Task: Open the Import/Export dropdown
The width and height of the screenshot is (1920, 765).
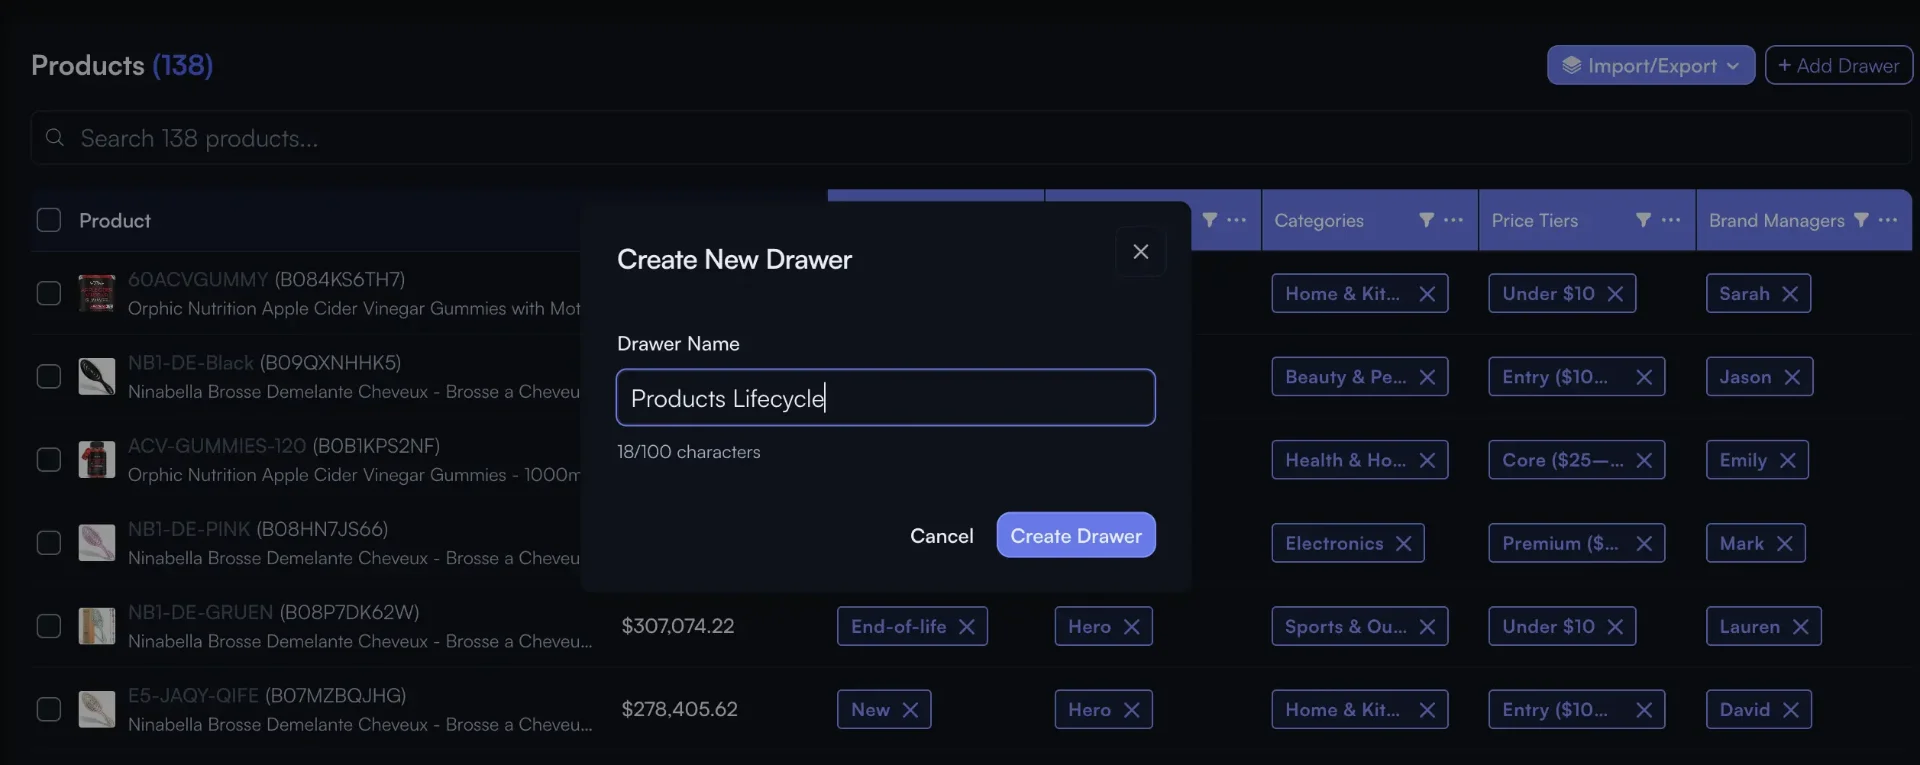Action: pyautogui.click(x=1651, y=66)
